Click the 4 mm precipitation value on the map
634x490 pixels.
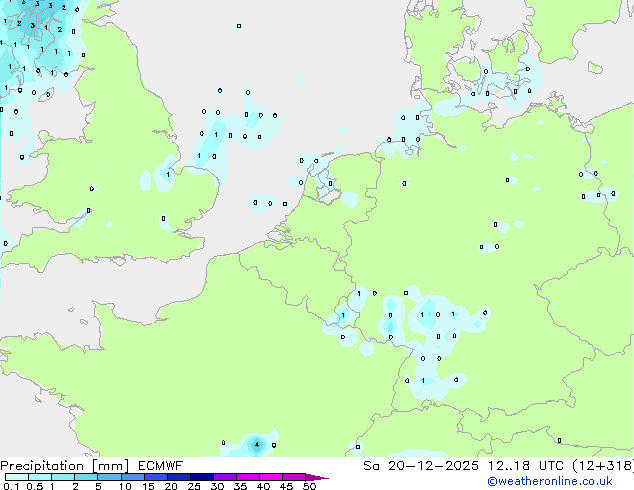click(257, 443)
